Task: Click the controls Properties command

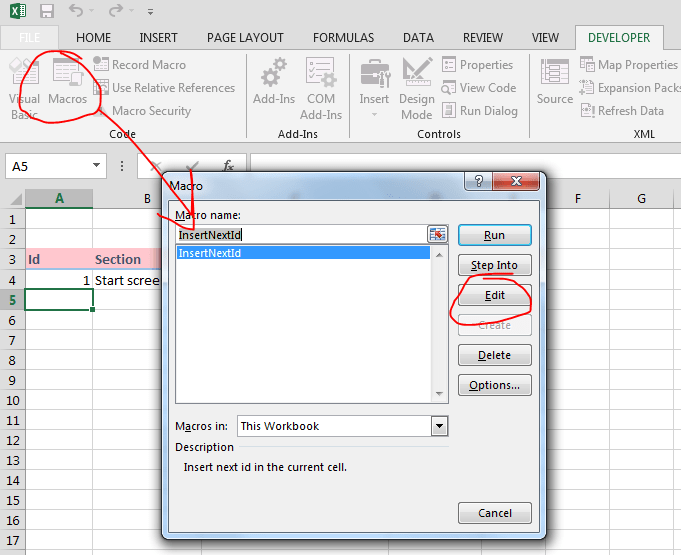Action: pyautogui.click(x=477, y=64)
